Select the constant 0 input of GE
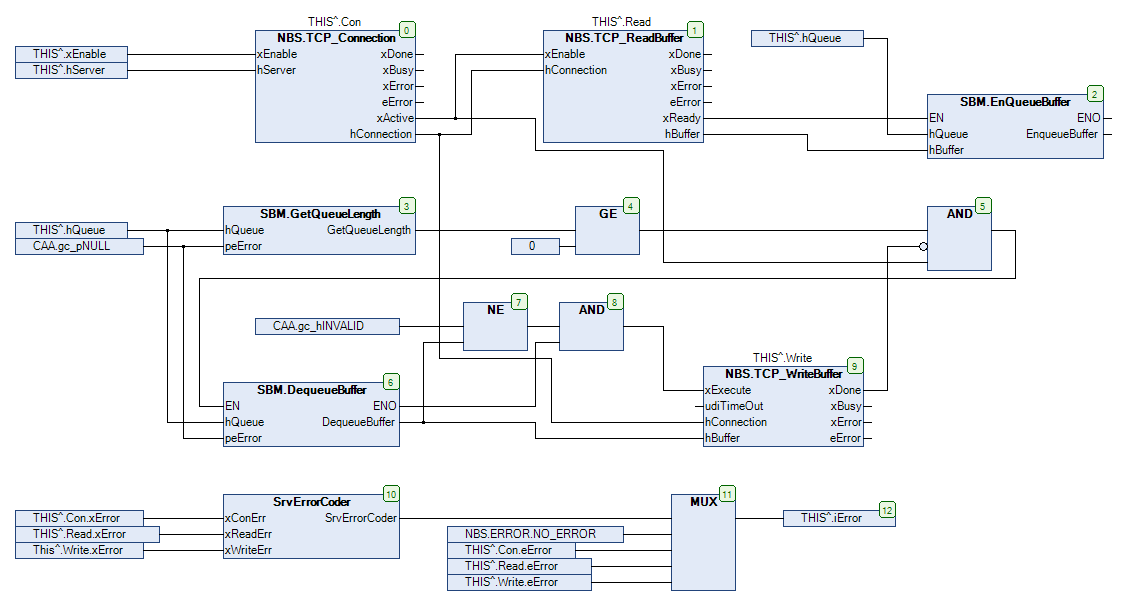The height and width of the screenshot is (605, 1121). point(536,246)
